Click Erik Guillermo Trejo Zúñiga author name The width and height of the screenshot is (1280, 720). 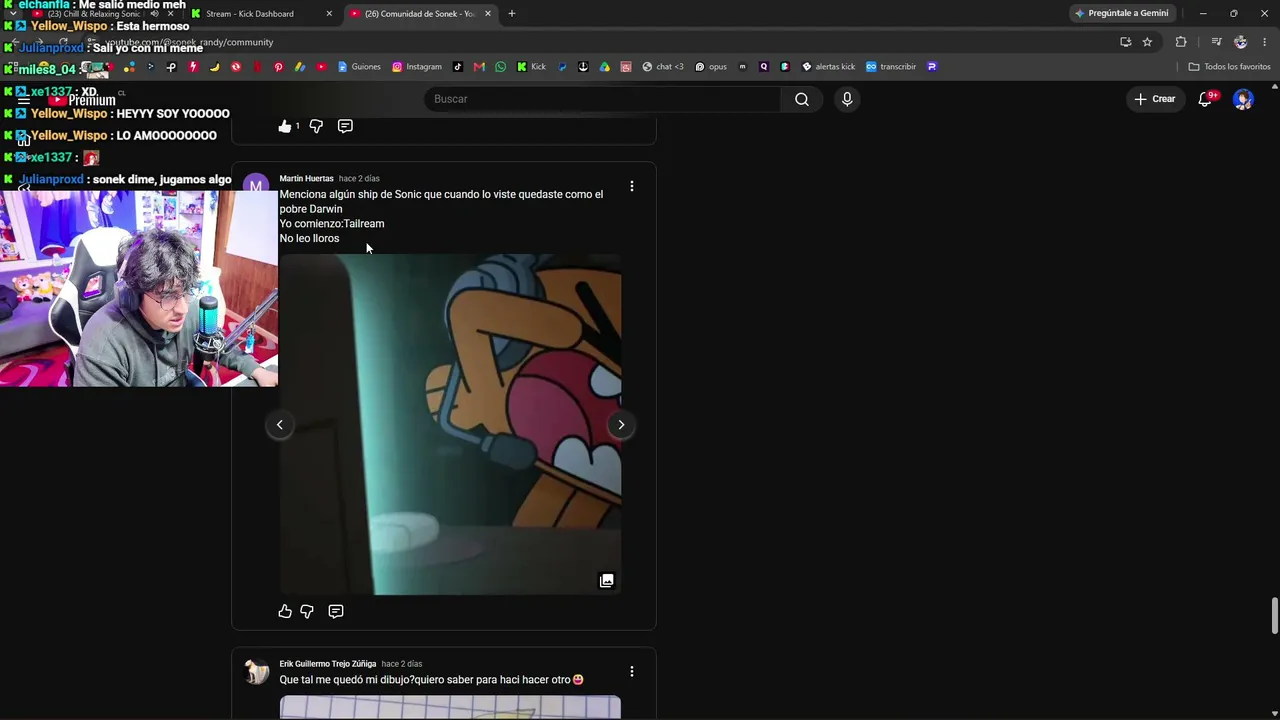click(x=328, y=664)
